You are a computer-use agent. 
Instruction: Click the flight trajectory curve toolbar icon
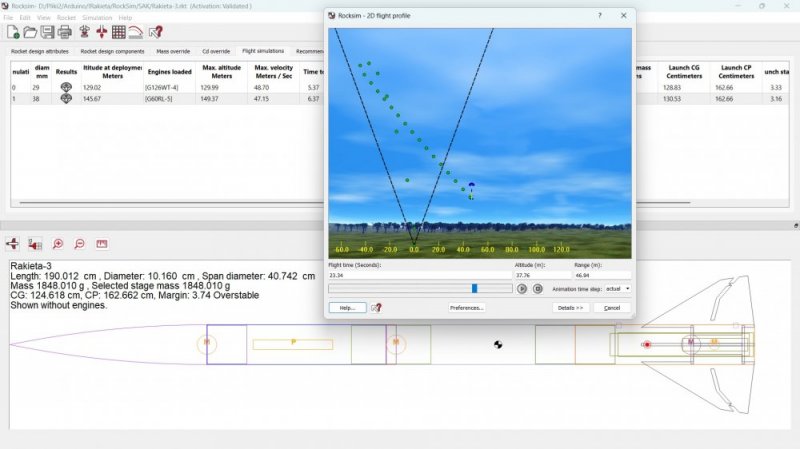pos(135,32)
